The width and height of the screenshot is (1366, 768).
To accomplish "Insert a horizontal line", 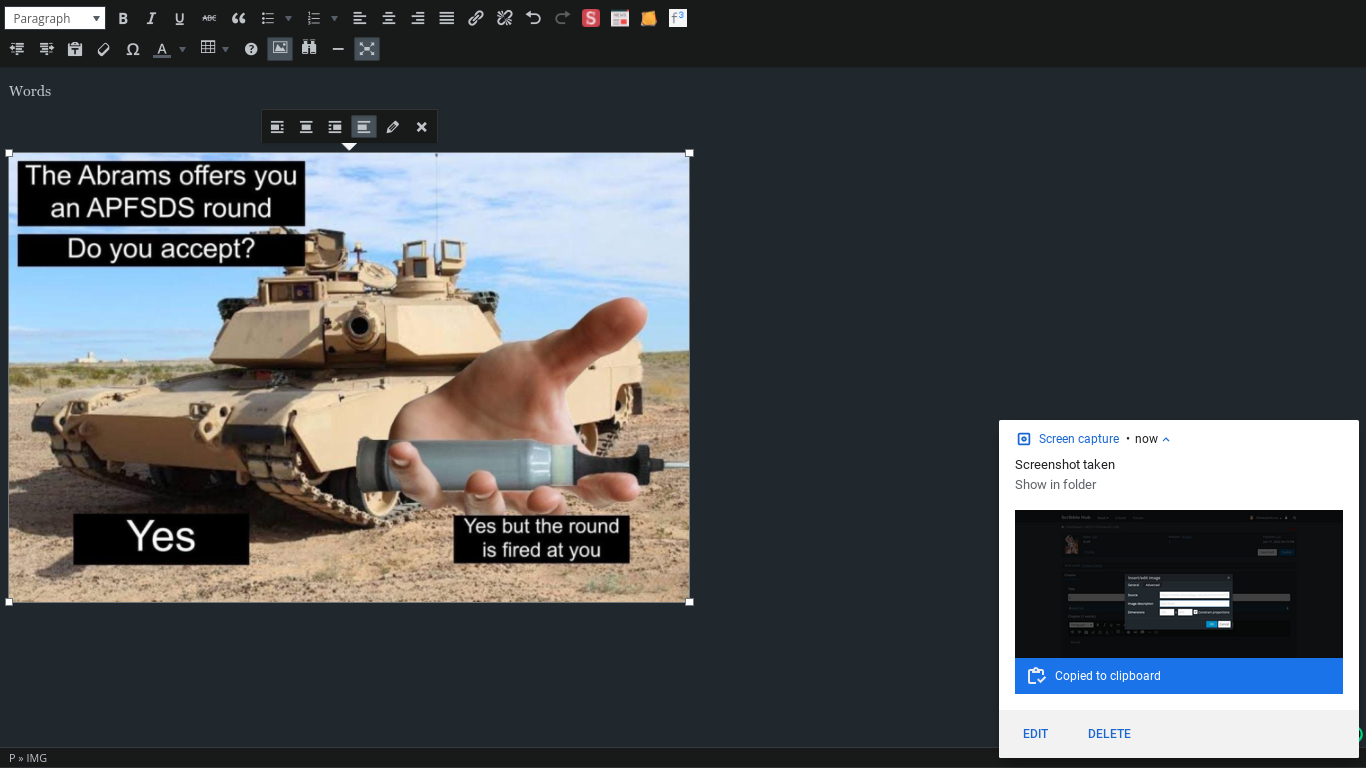I will (x=337, y=48).
